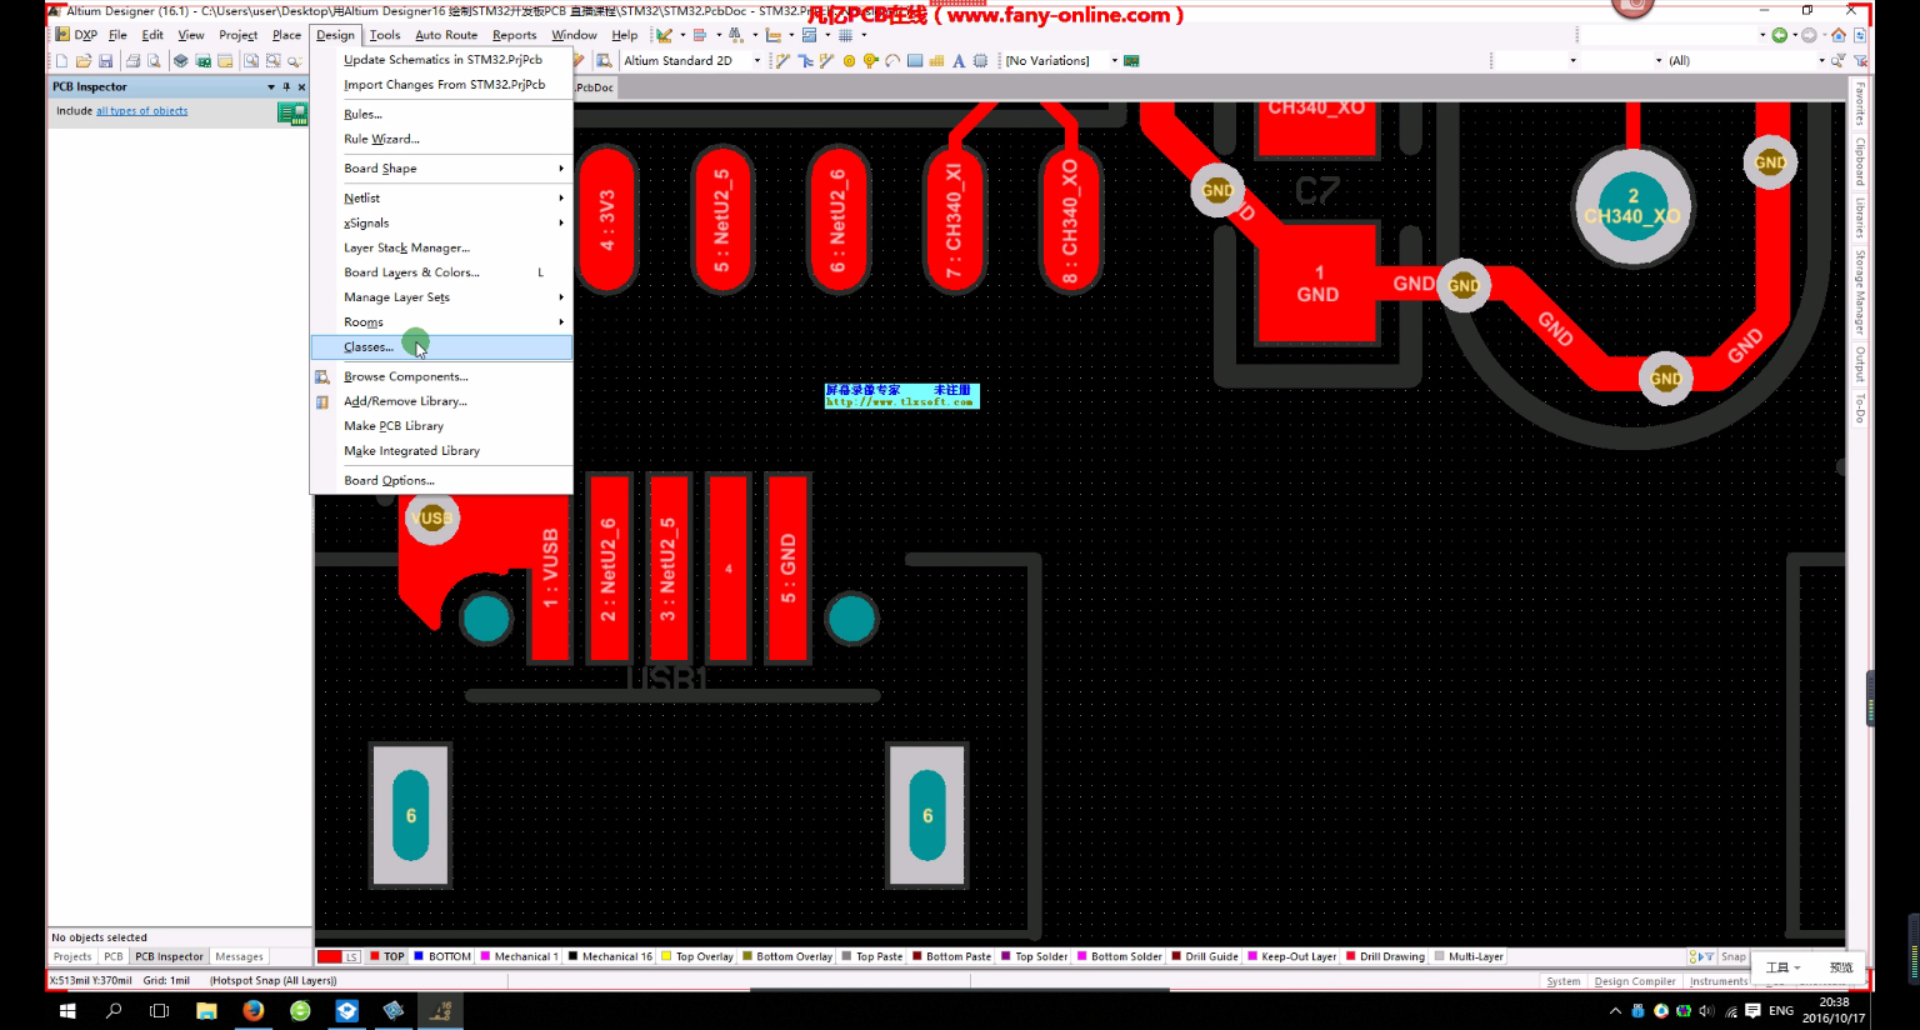This screenshot has height=1030, width=1920.
Task: Click the Browse Components icon entry
Action: click(322, 377)
